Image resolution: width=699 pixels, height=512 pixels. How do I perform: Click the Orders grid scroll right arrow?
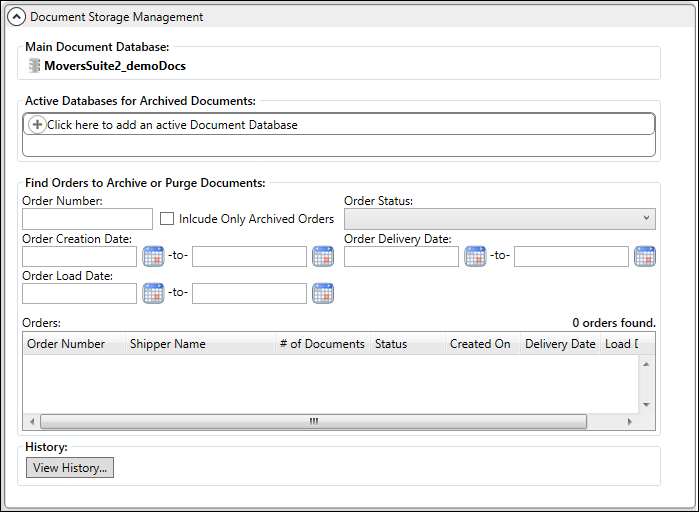pos(629,422)
